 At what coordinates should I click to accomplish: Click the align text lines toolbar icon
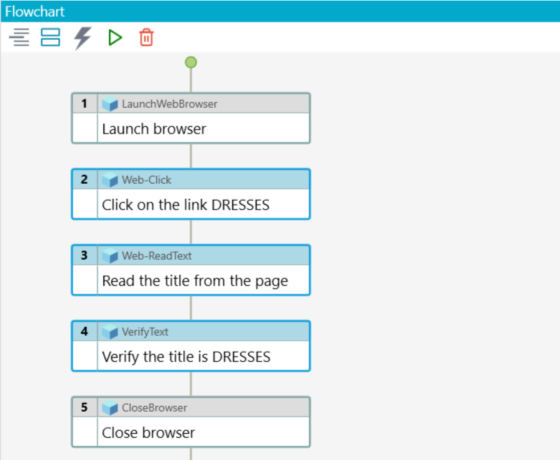19,37
